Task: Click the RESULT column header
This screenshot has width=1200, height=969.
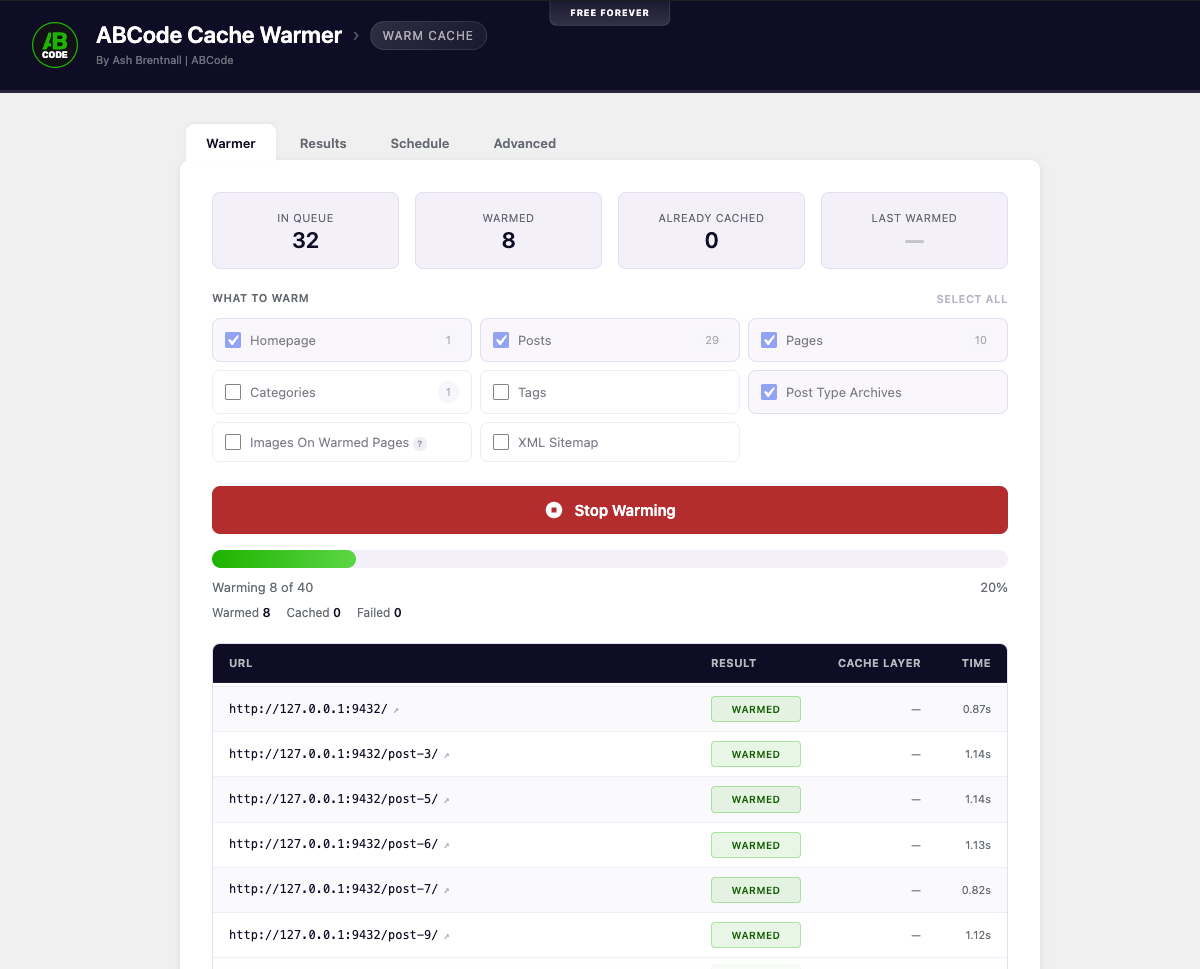Action: [x=734, y=663]
